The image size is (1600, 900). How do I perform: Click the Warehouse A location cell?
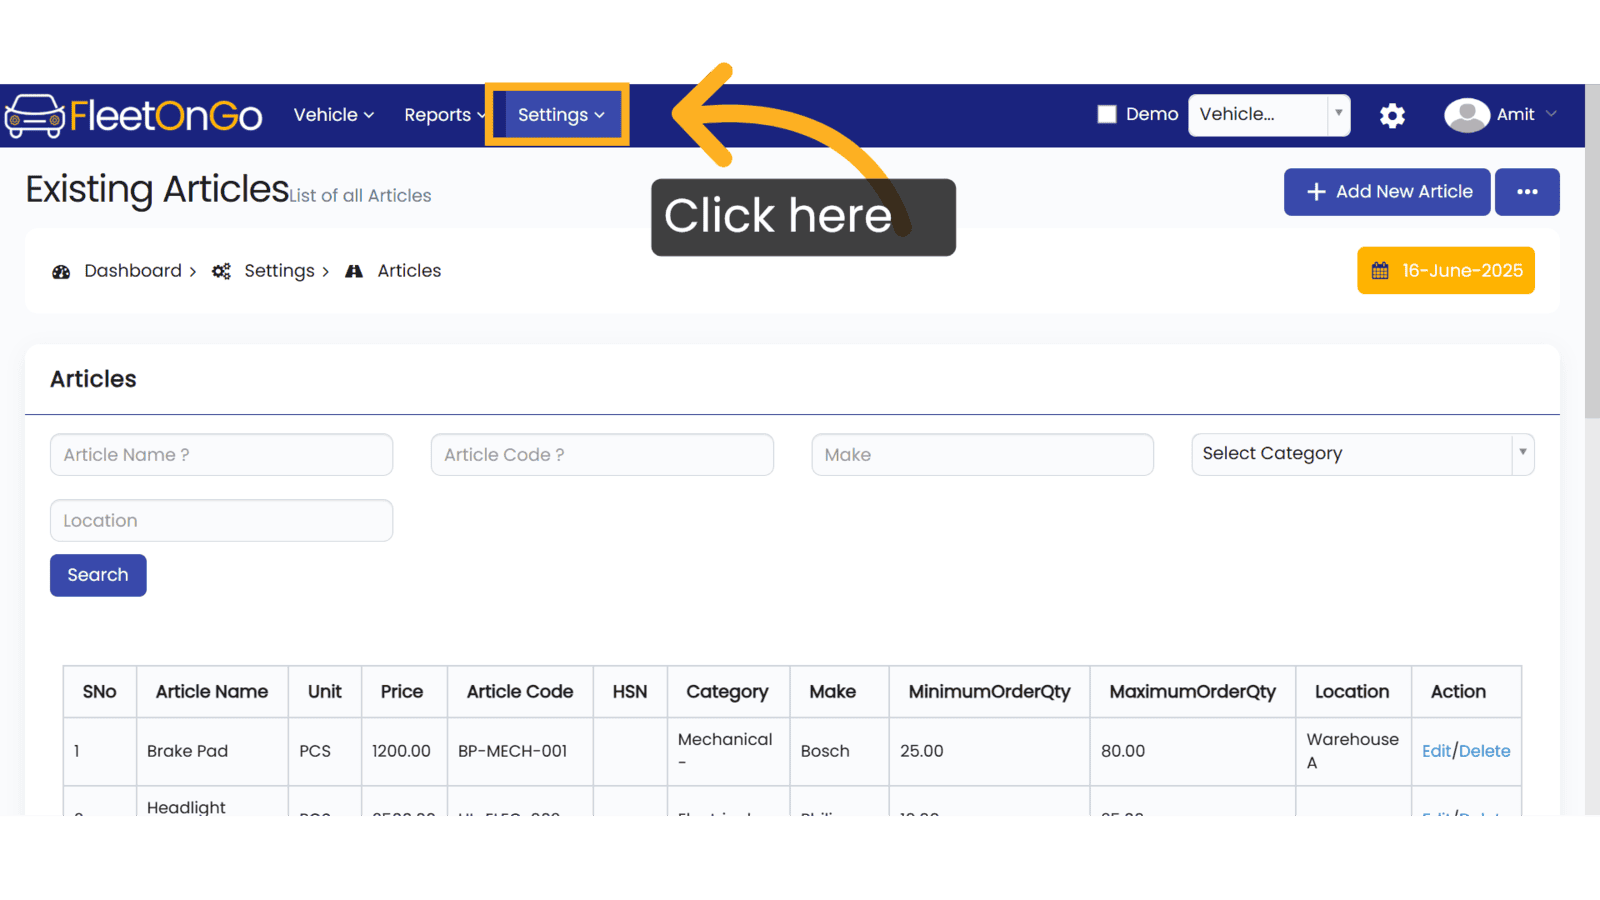pos(1352,751)
